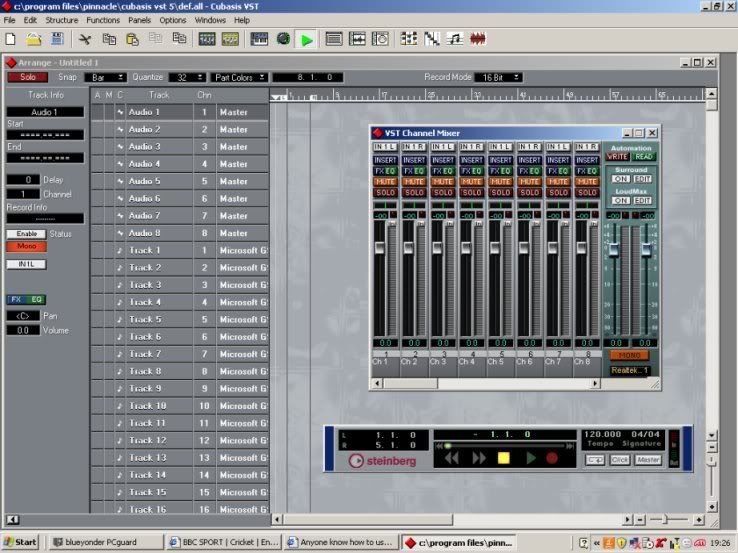Fast forward using the transport bar double-right arrows
The width and height of the screenshot is (738, 553).
click(479, 458)
